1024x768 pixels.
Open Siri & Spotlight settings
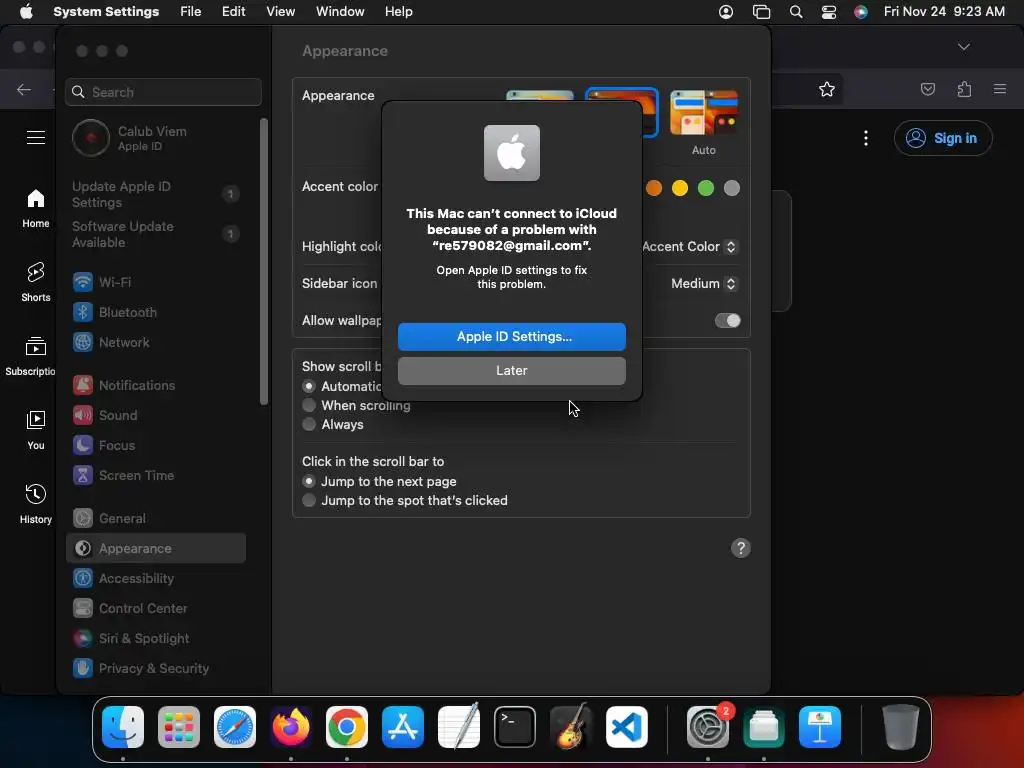(155, 639)
